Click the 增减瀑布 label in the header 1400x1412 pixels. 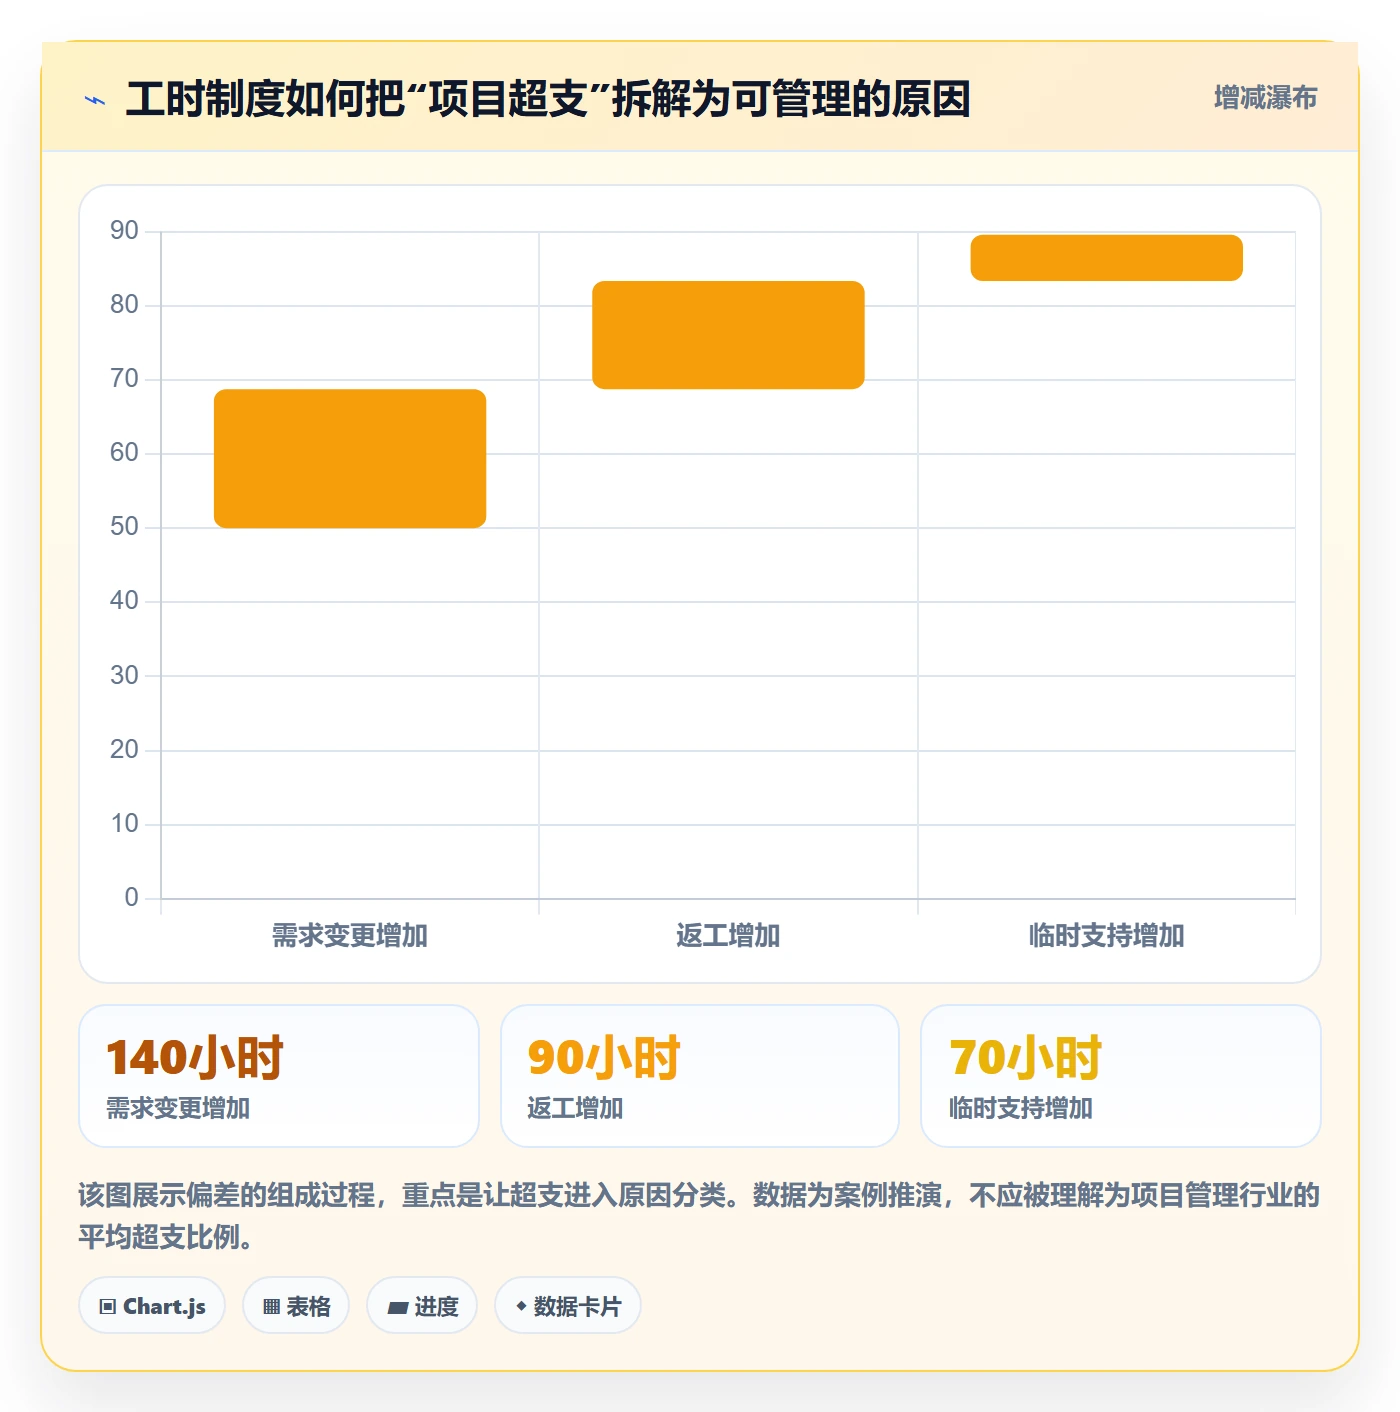pos(1265,98)
